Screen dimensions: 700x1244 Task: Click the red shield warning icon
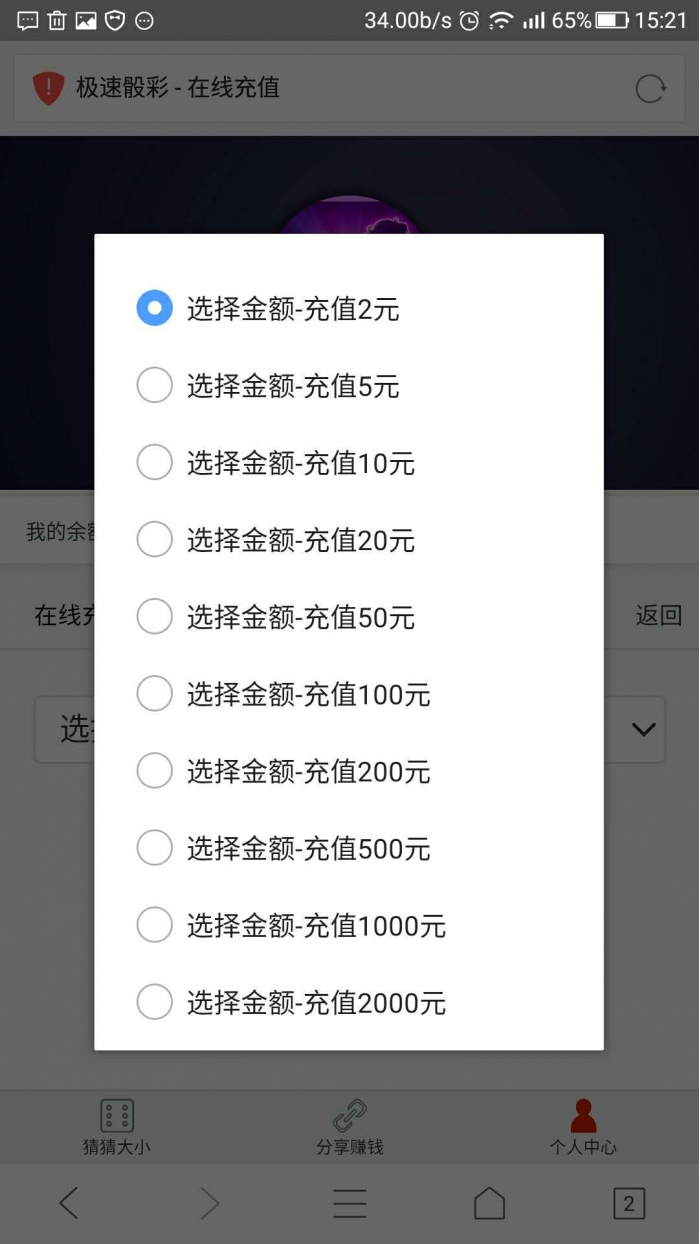(48, 88)
